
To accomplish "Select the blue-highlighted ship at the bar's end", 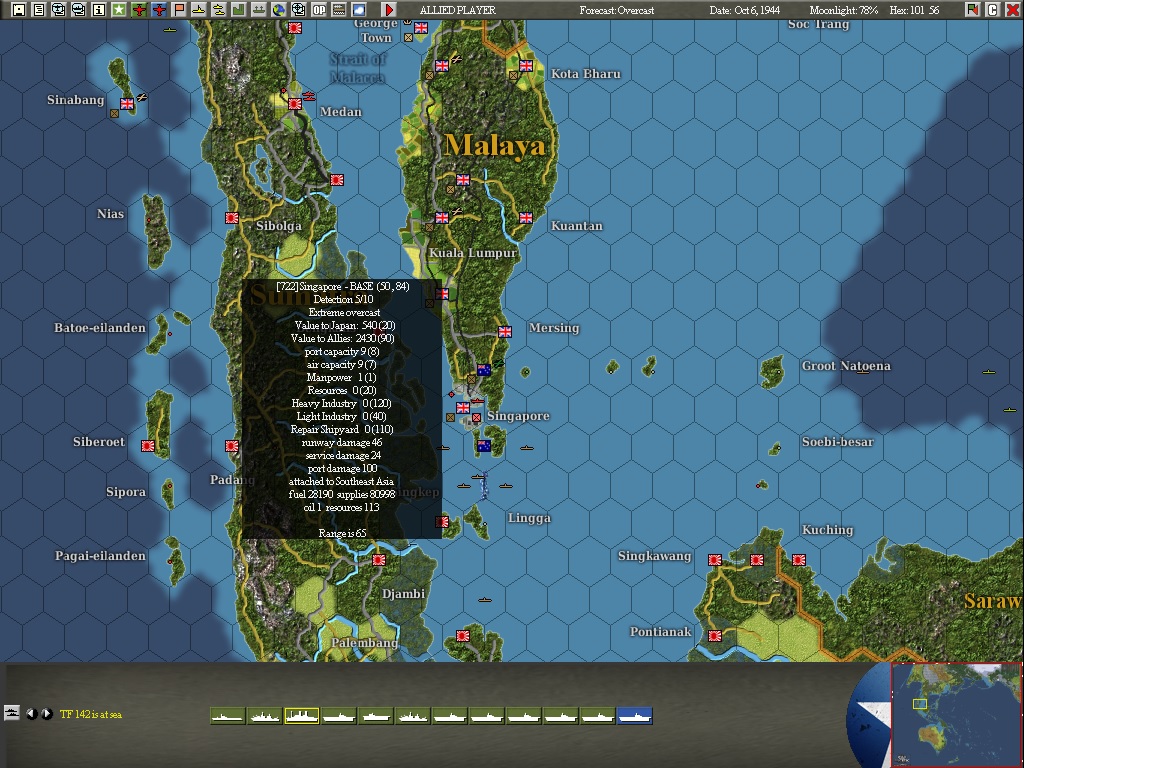I will point(634,715).
